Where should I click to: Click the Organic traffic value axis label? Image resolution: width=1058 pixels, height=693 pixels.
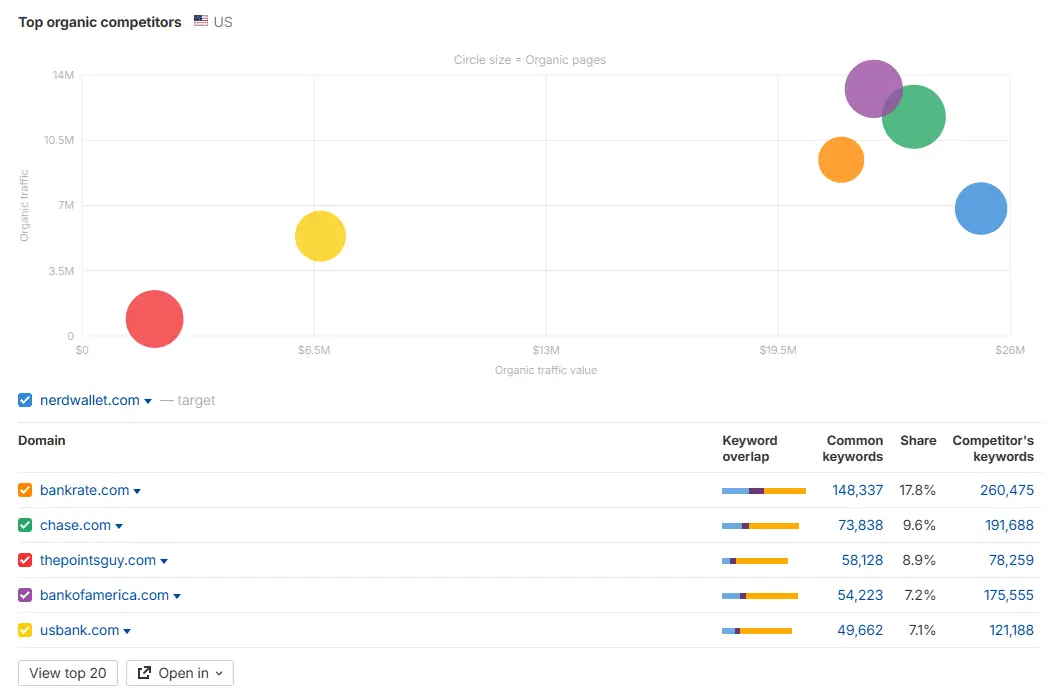[x=546, y=370]
